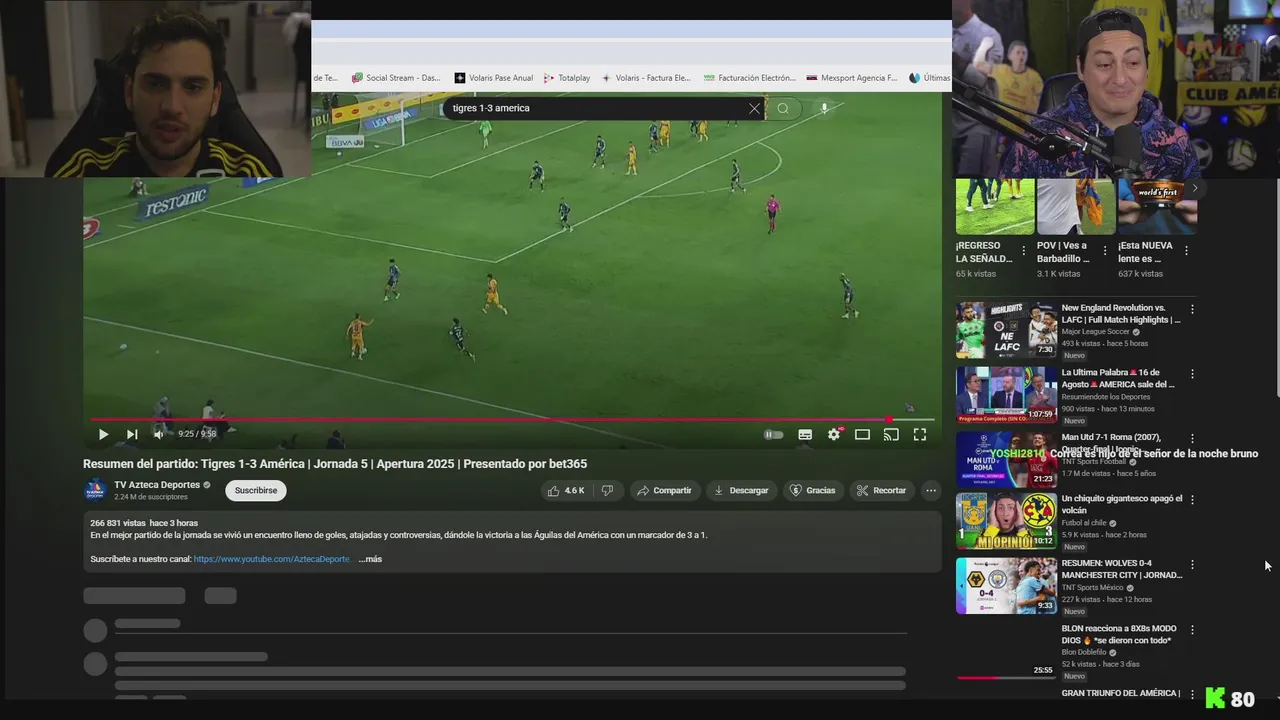1280x720 pixels.
Task: Like the video with thumbs up
Action: pos(565,490)
